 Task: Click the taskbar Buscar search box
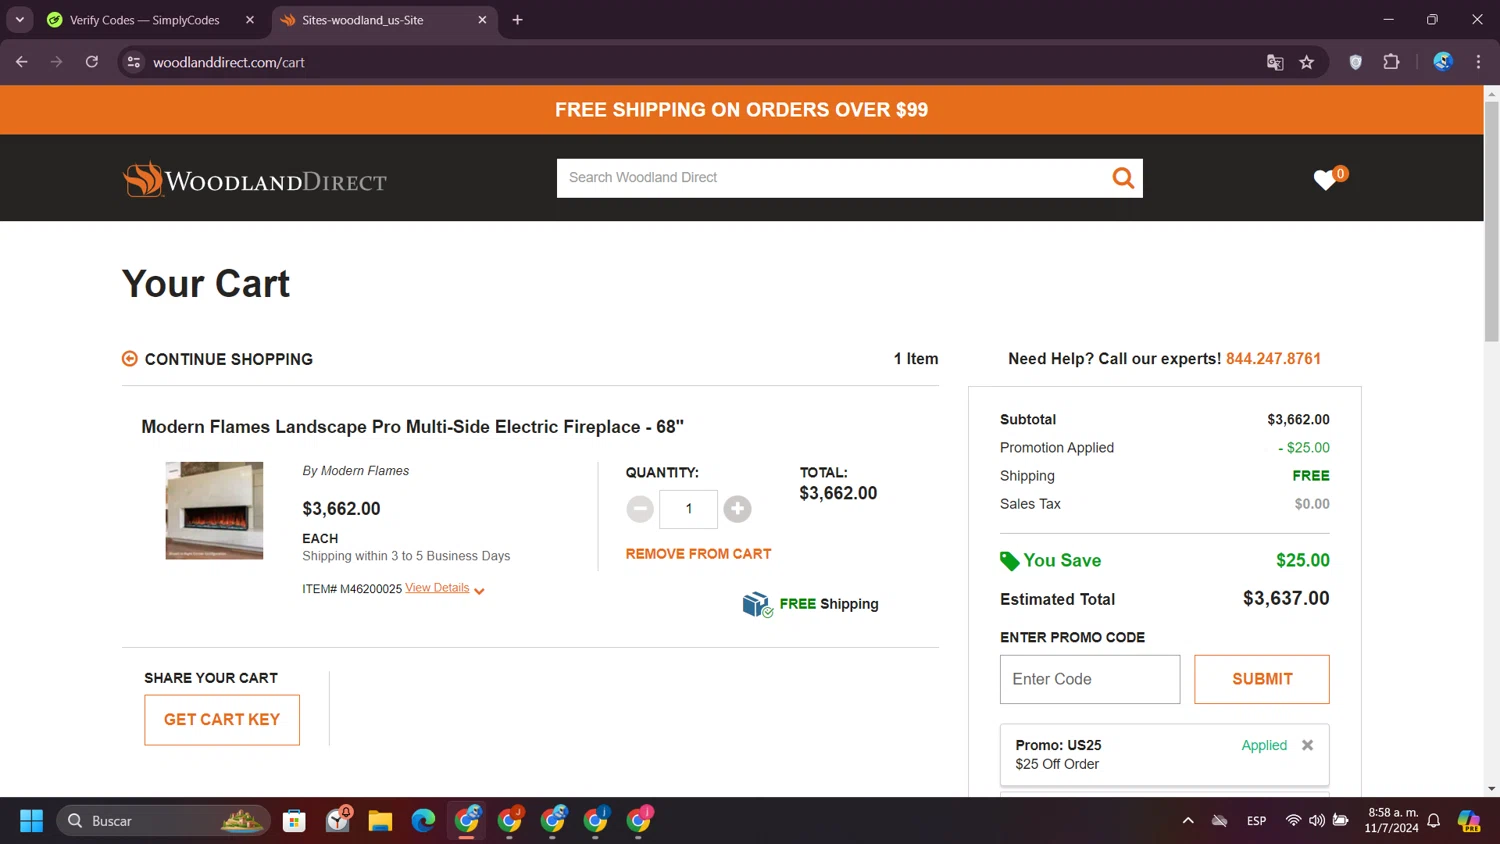[x=163, y=821]
